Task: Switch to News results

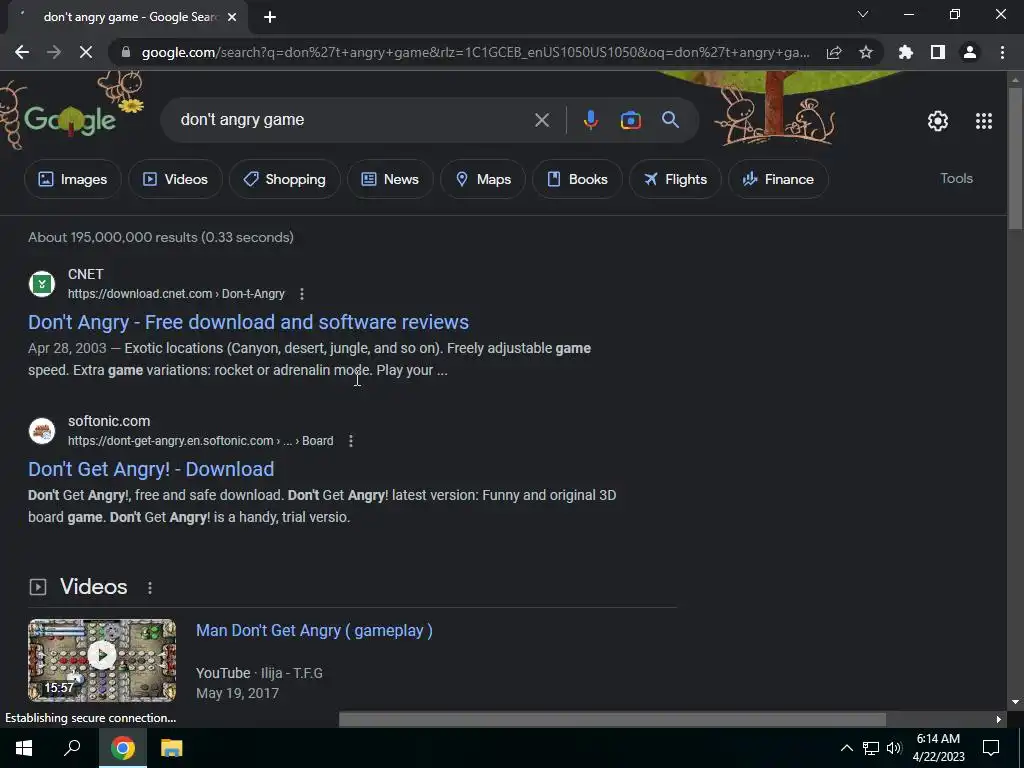Action: coord(390,179)
